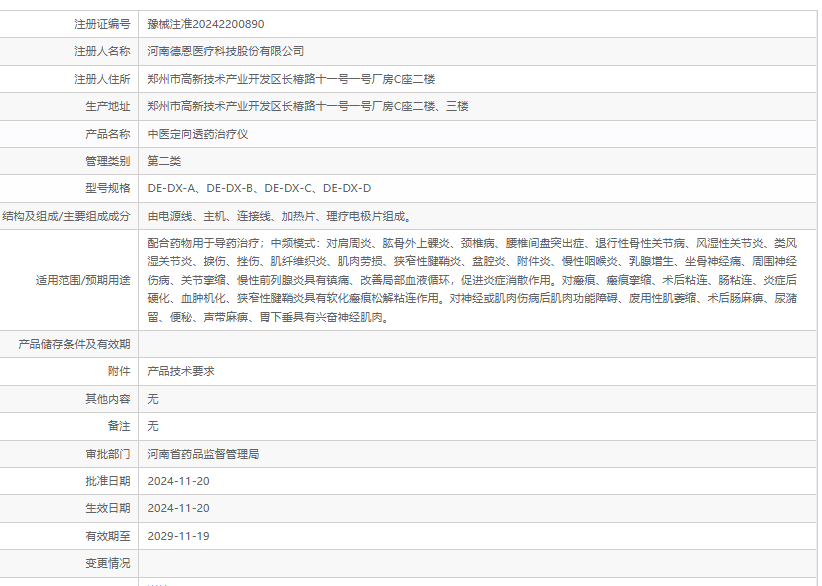Click the registration number 豫械注准20242200890
Image resolution: width=822 pixels, height=586 pixels.
click(x=206, y=24)
